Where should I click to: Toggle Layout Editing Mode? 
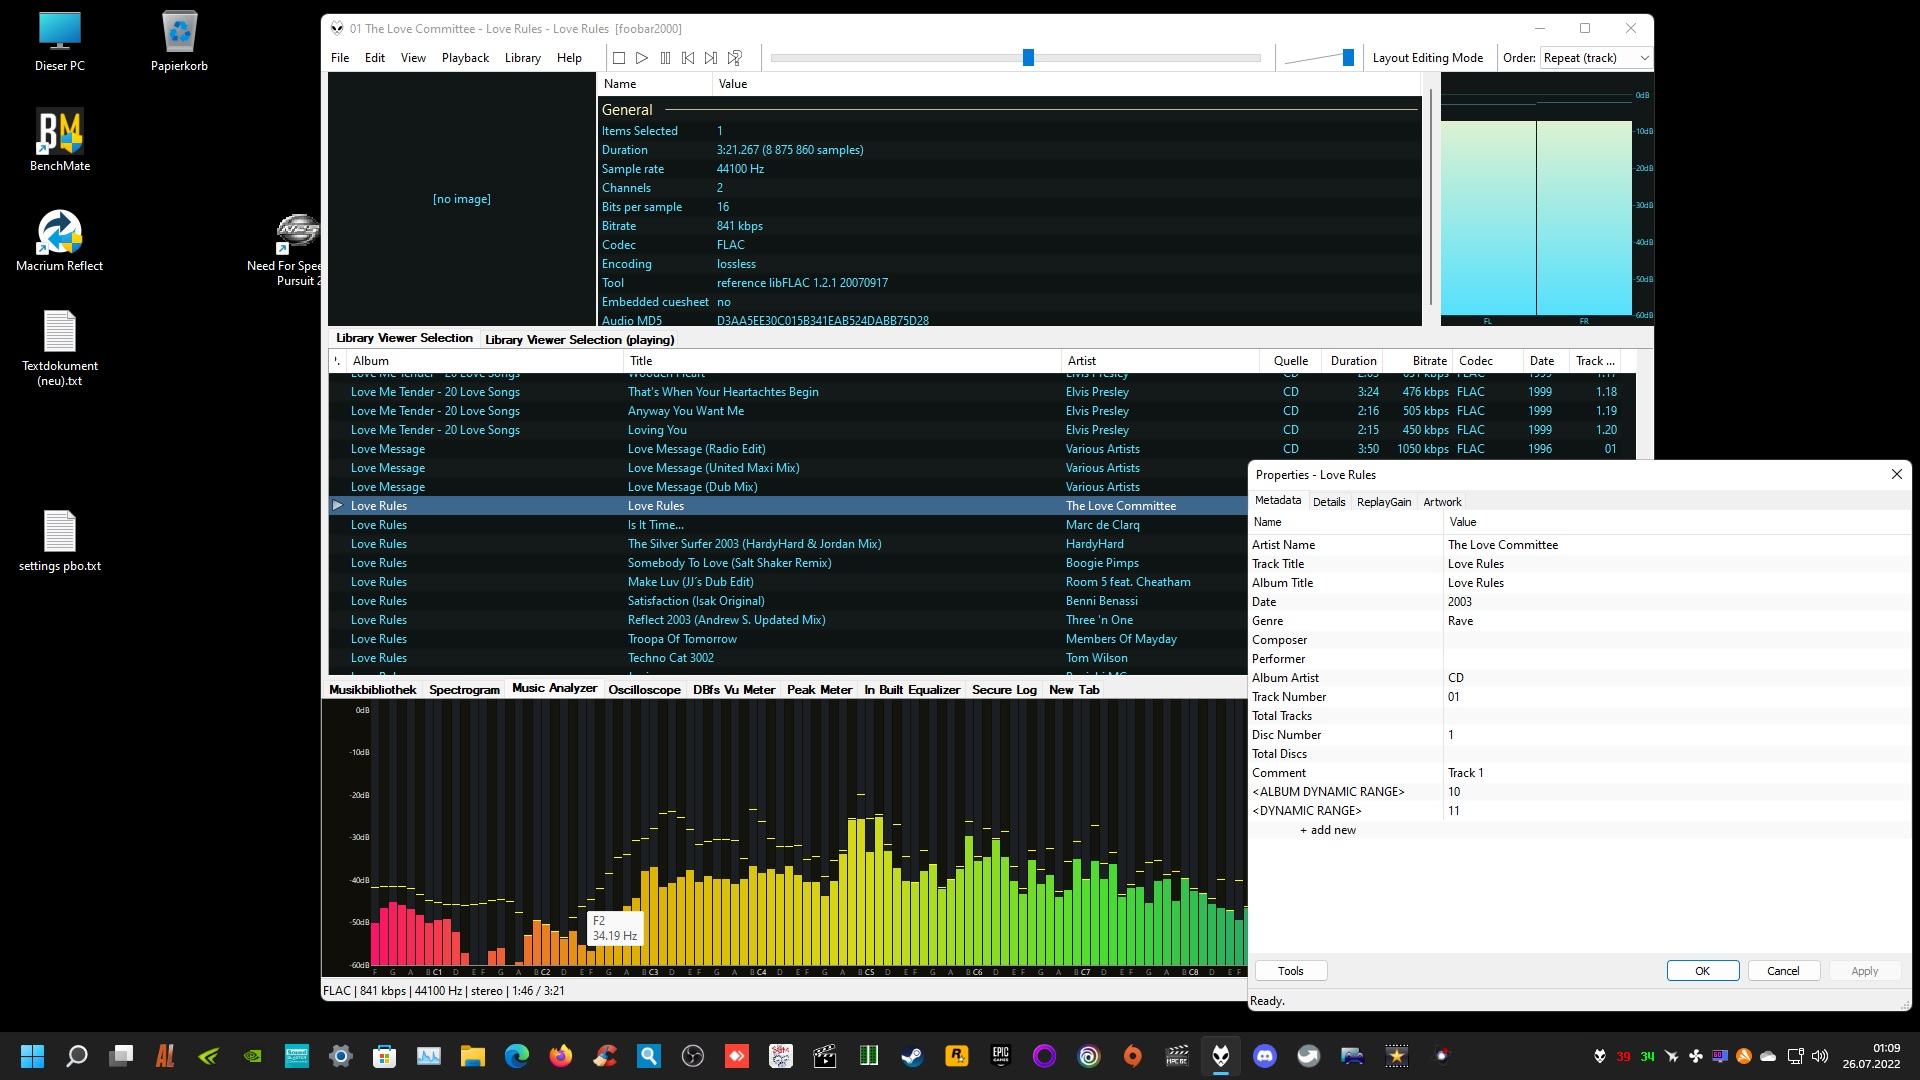pyautogui.click(x=1427, y=58)
